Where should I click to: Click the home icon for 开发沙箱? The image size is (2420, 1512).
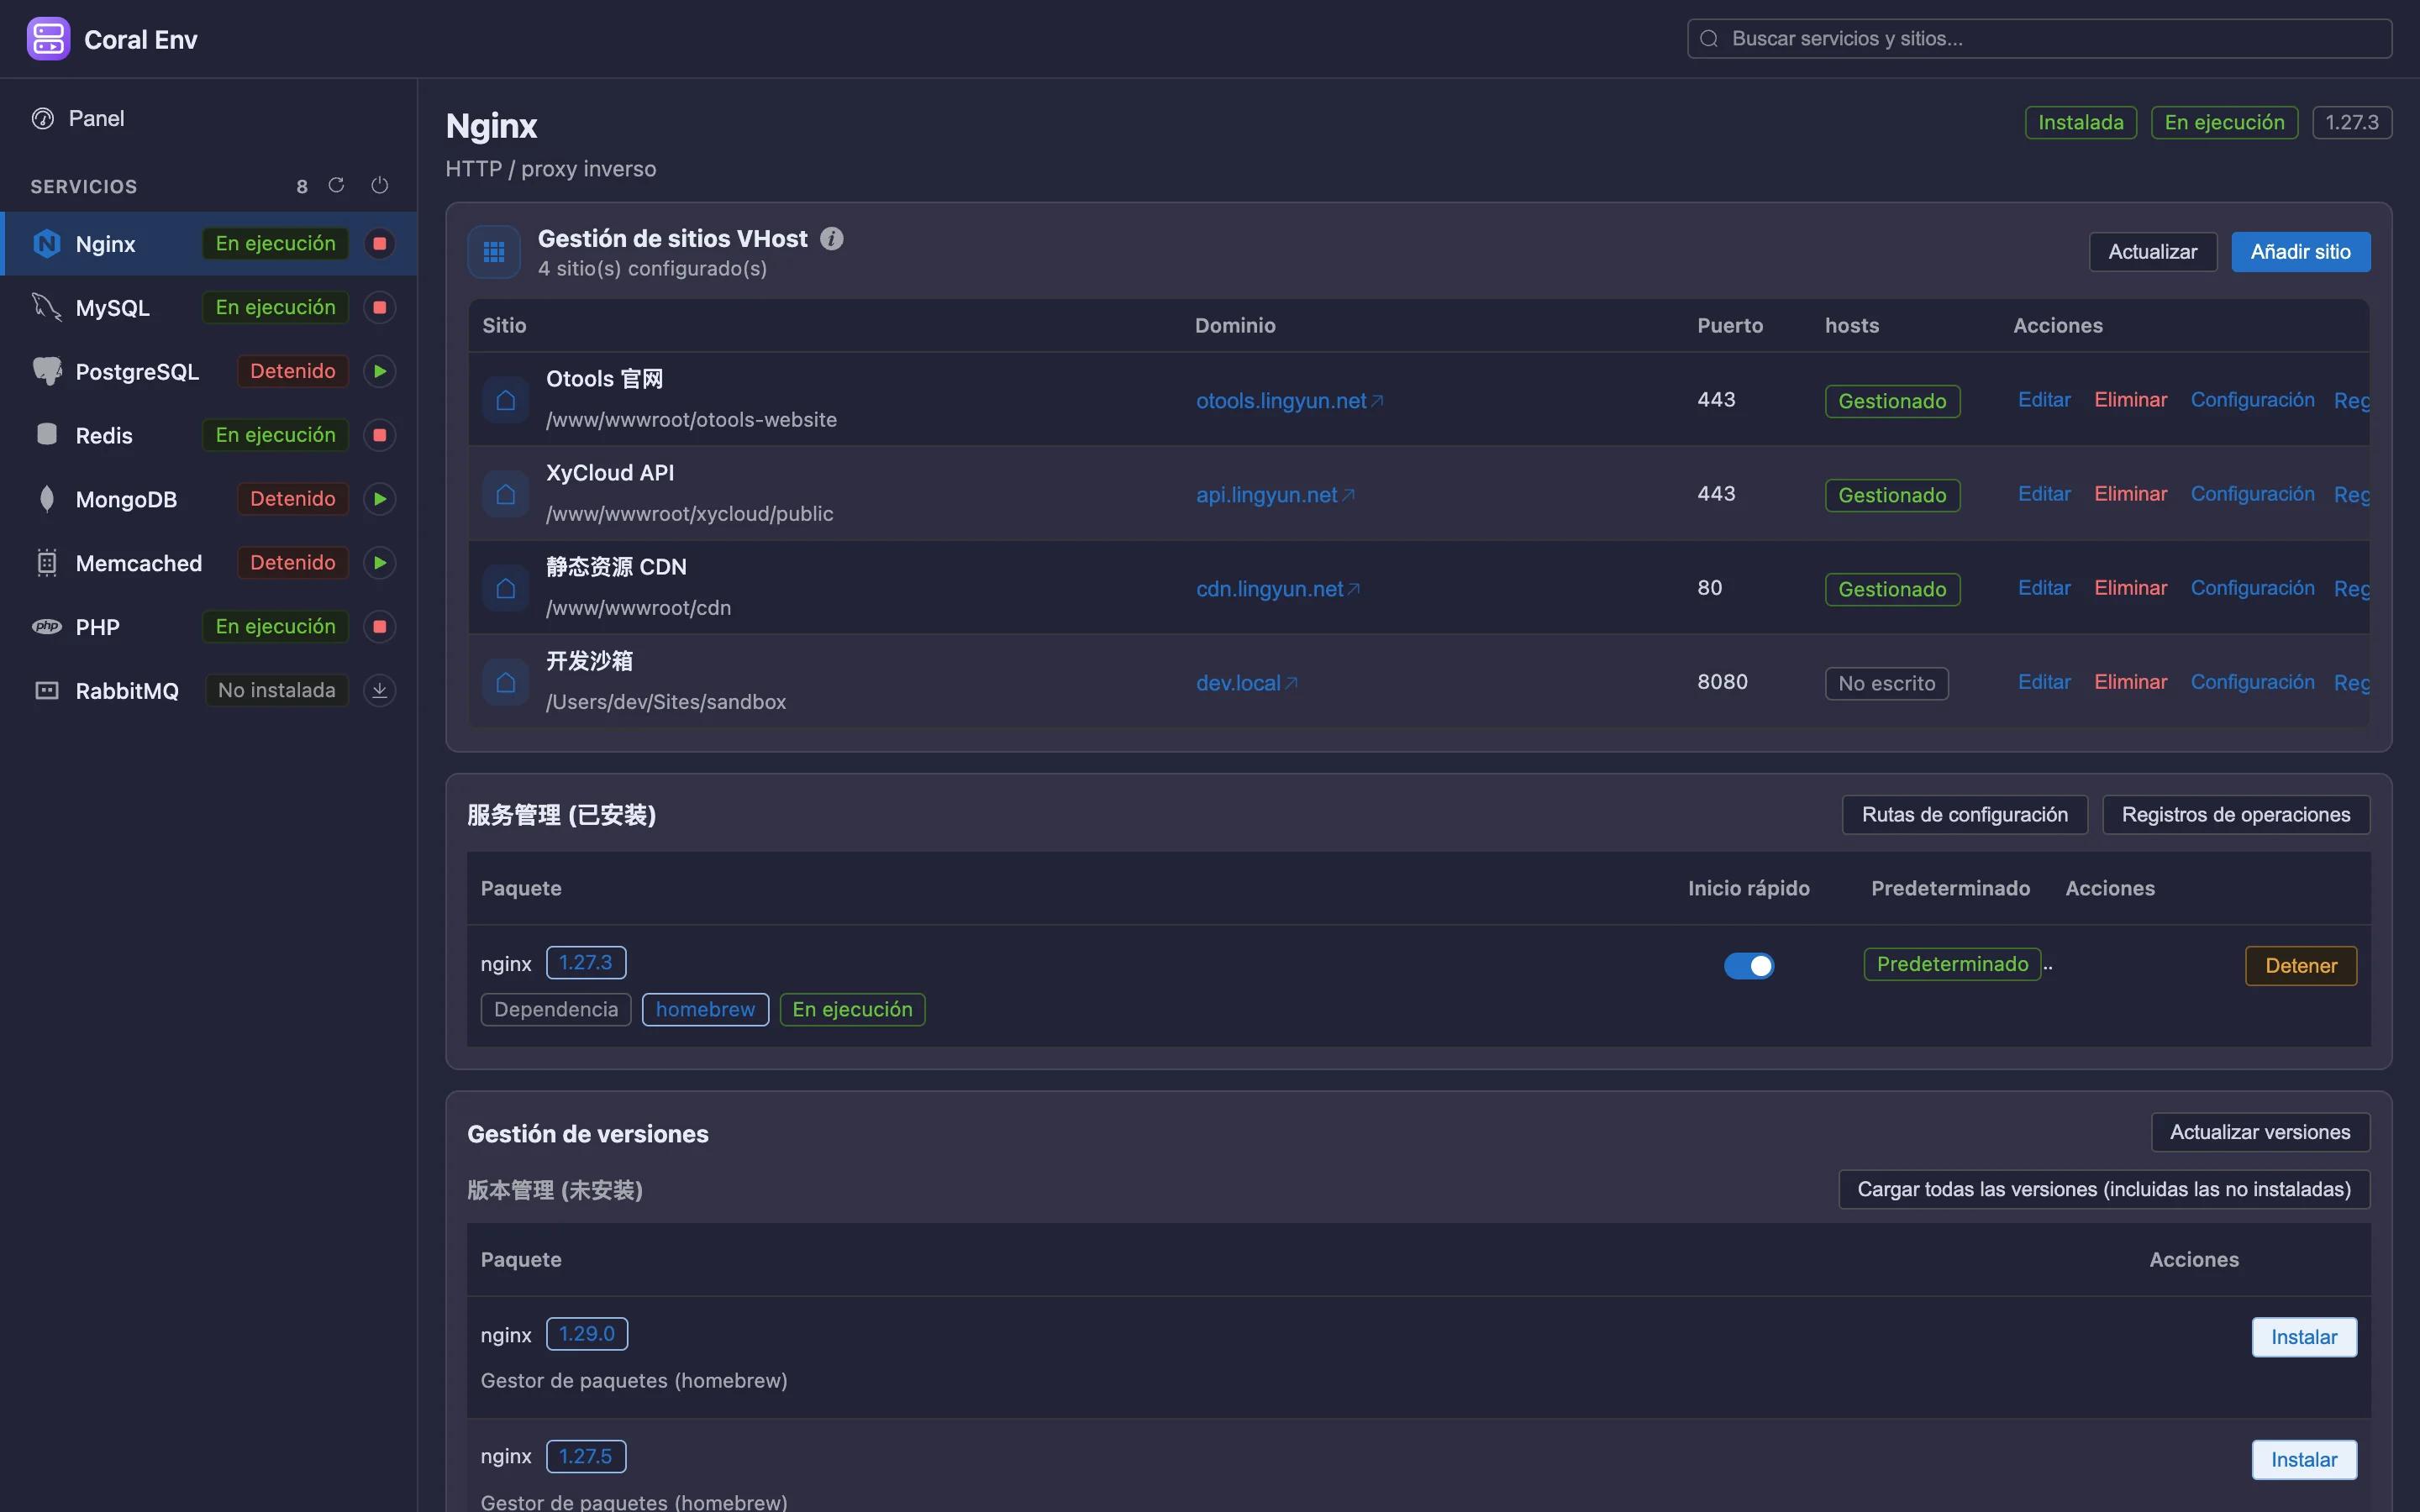(x=506, y=682)
